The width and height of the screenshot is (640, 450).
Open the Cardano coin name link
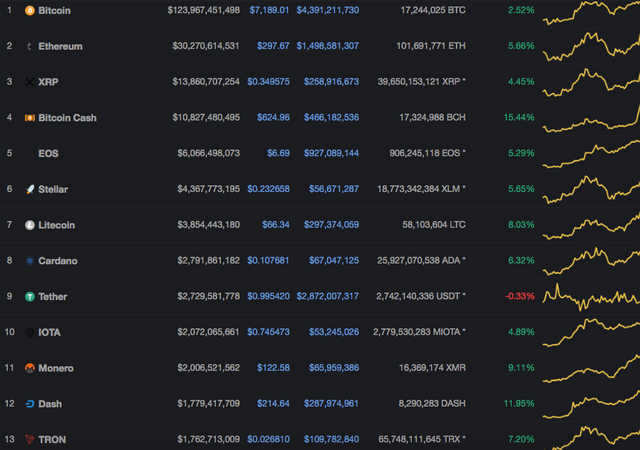point(58,261)
